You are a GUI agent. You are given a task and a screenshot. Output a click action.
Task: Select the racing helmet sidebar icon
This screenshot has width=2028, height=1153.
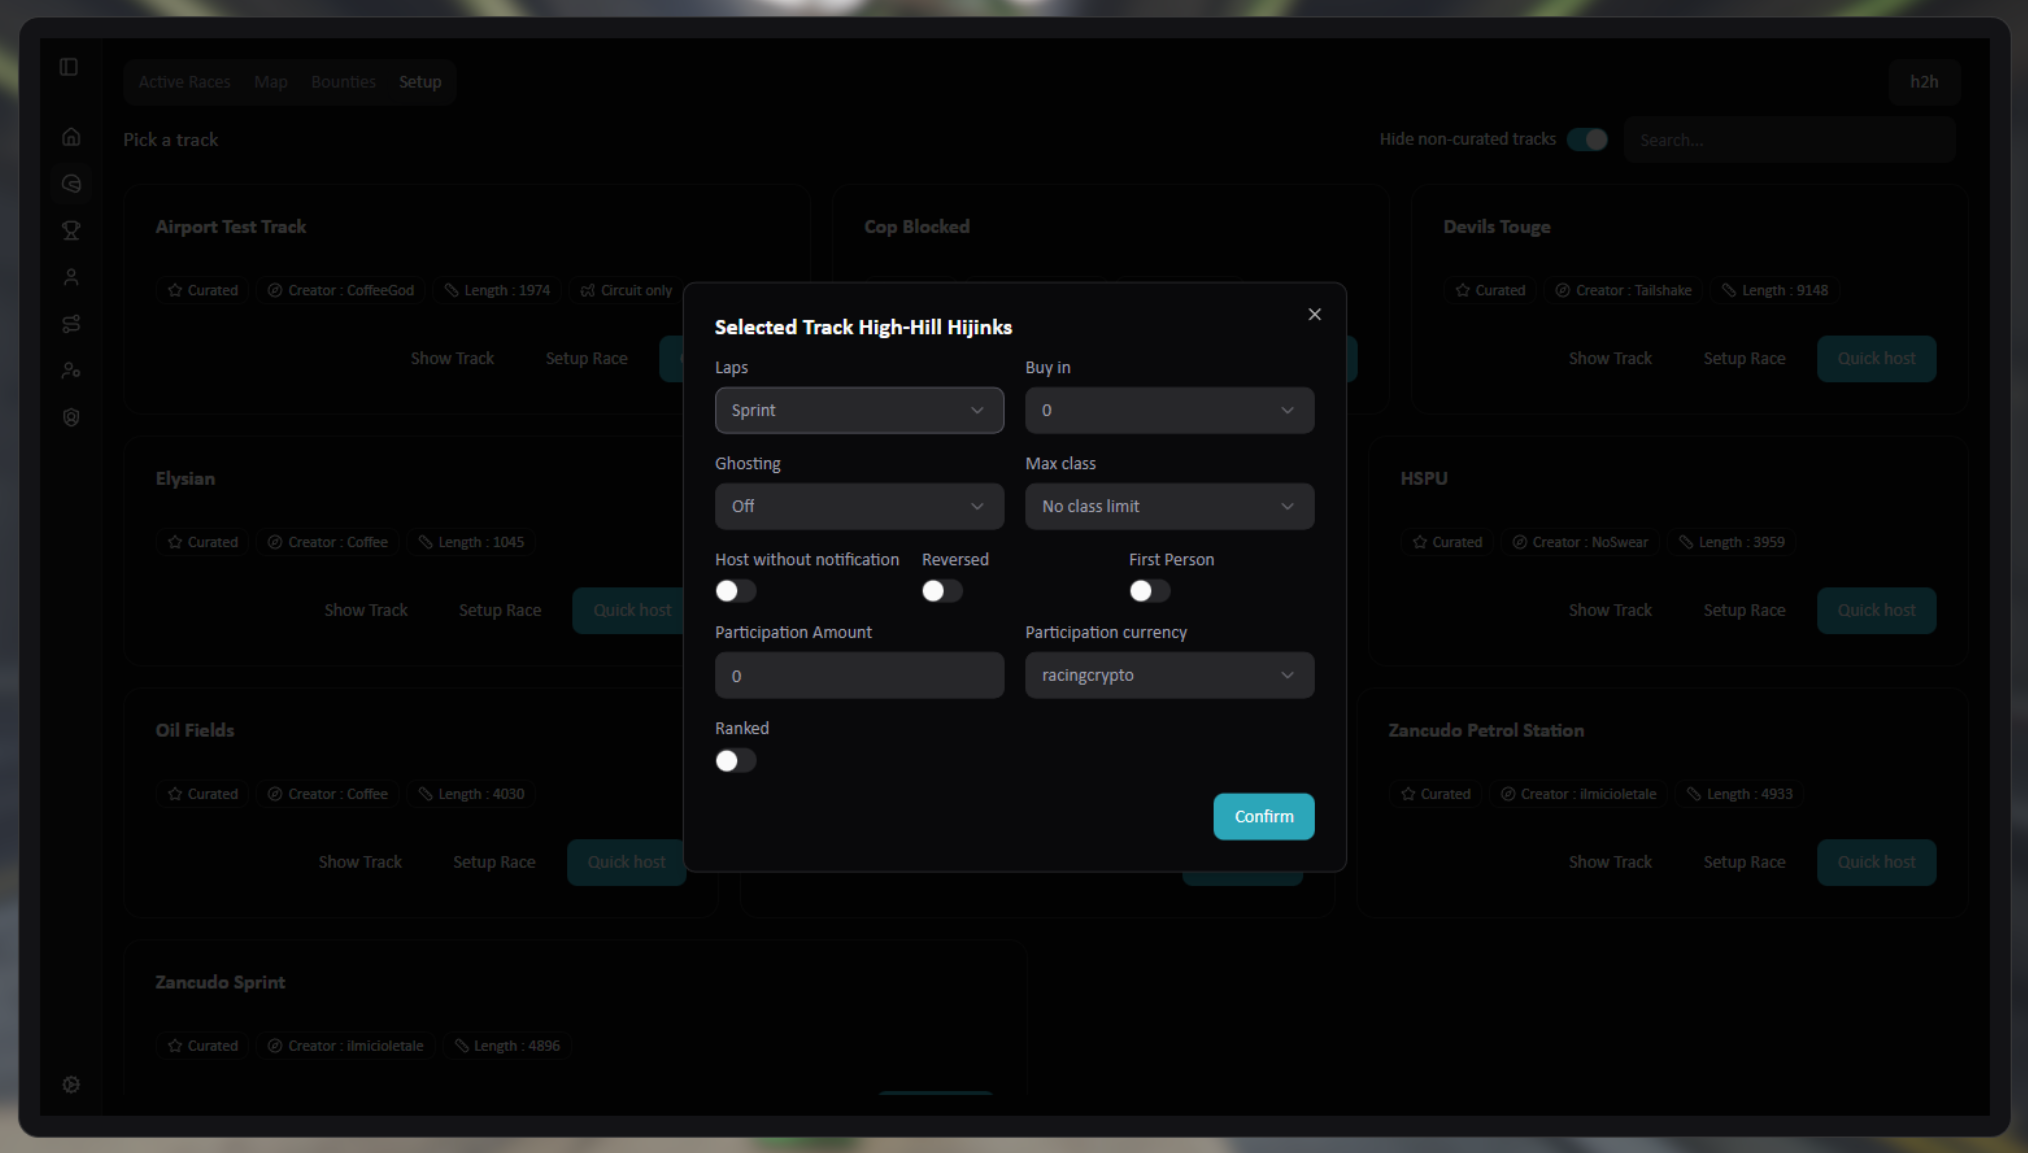point(71,184)
